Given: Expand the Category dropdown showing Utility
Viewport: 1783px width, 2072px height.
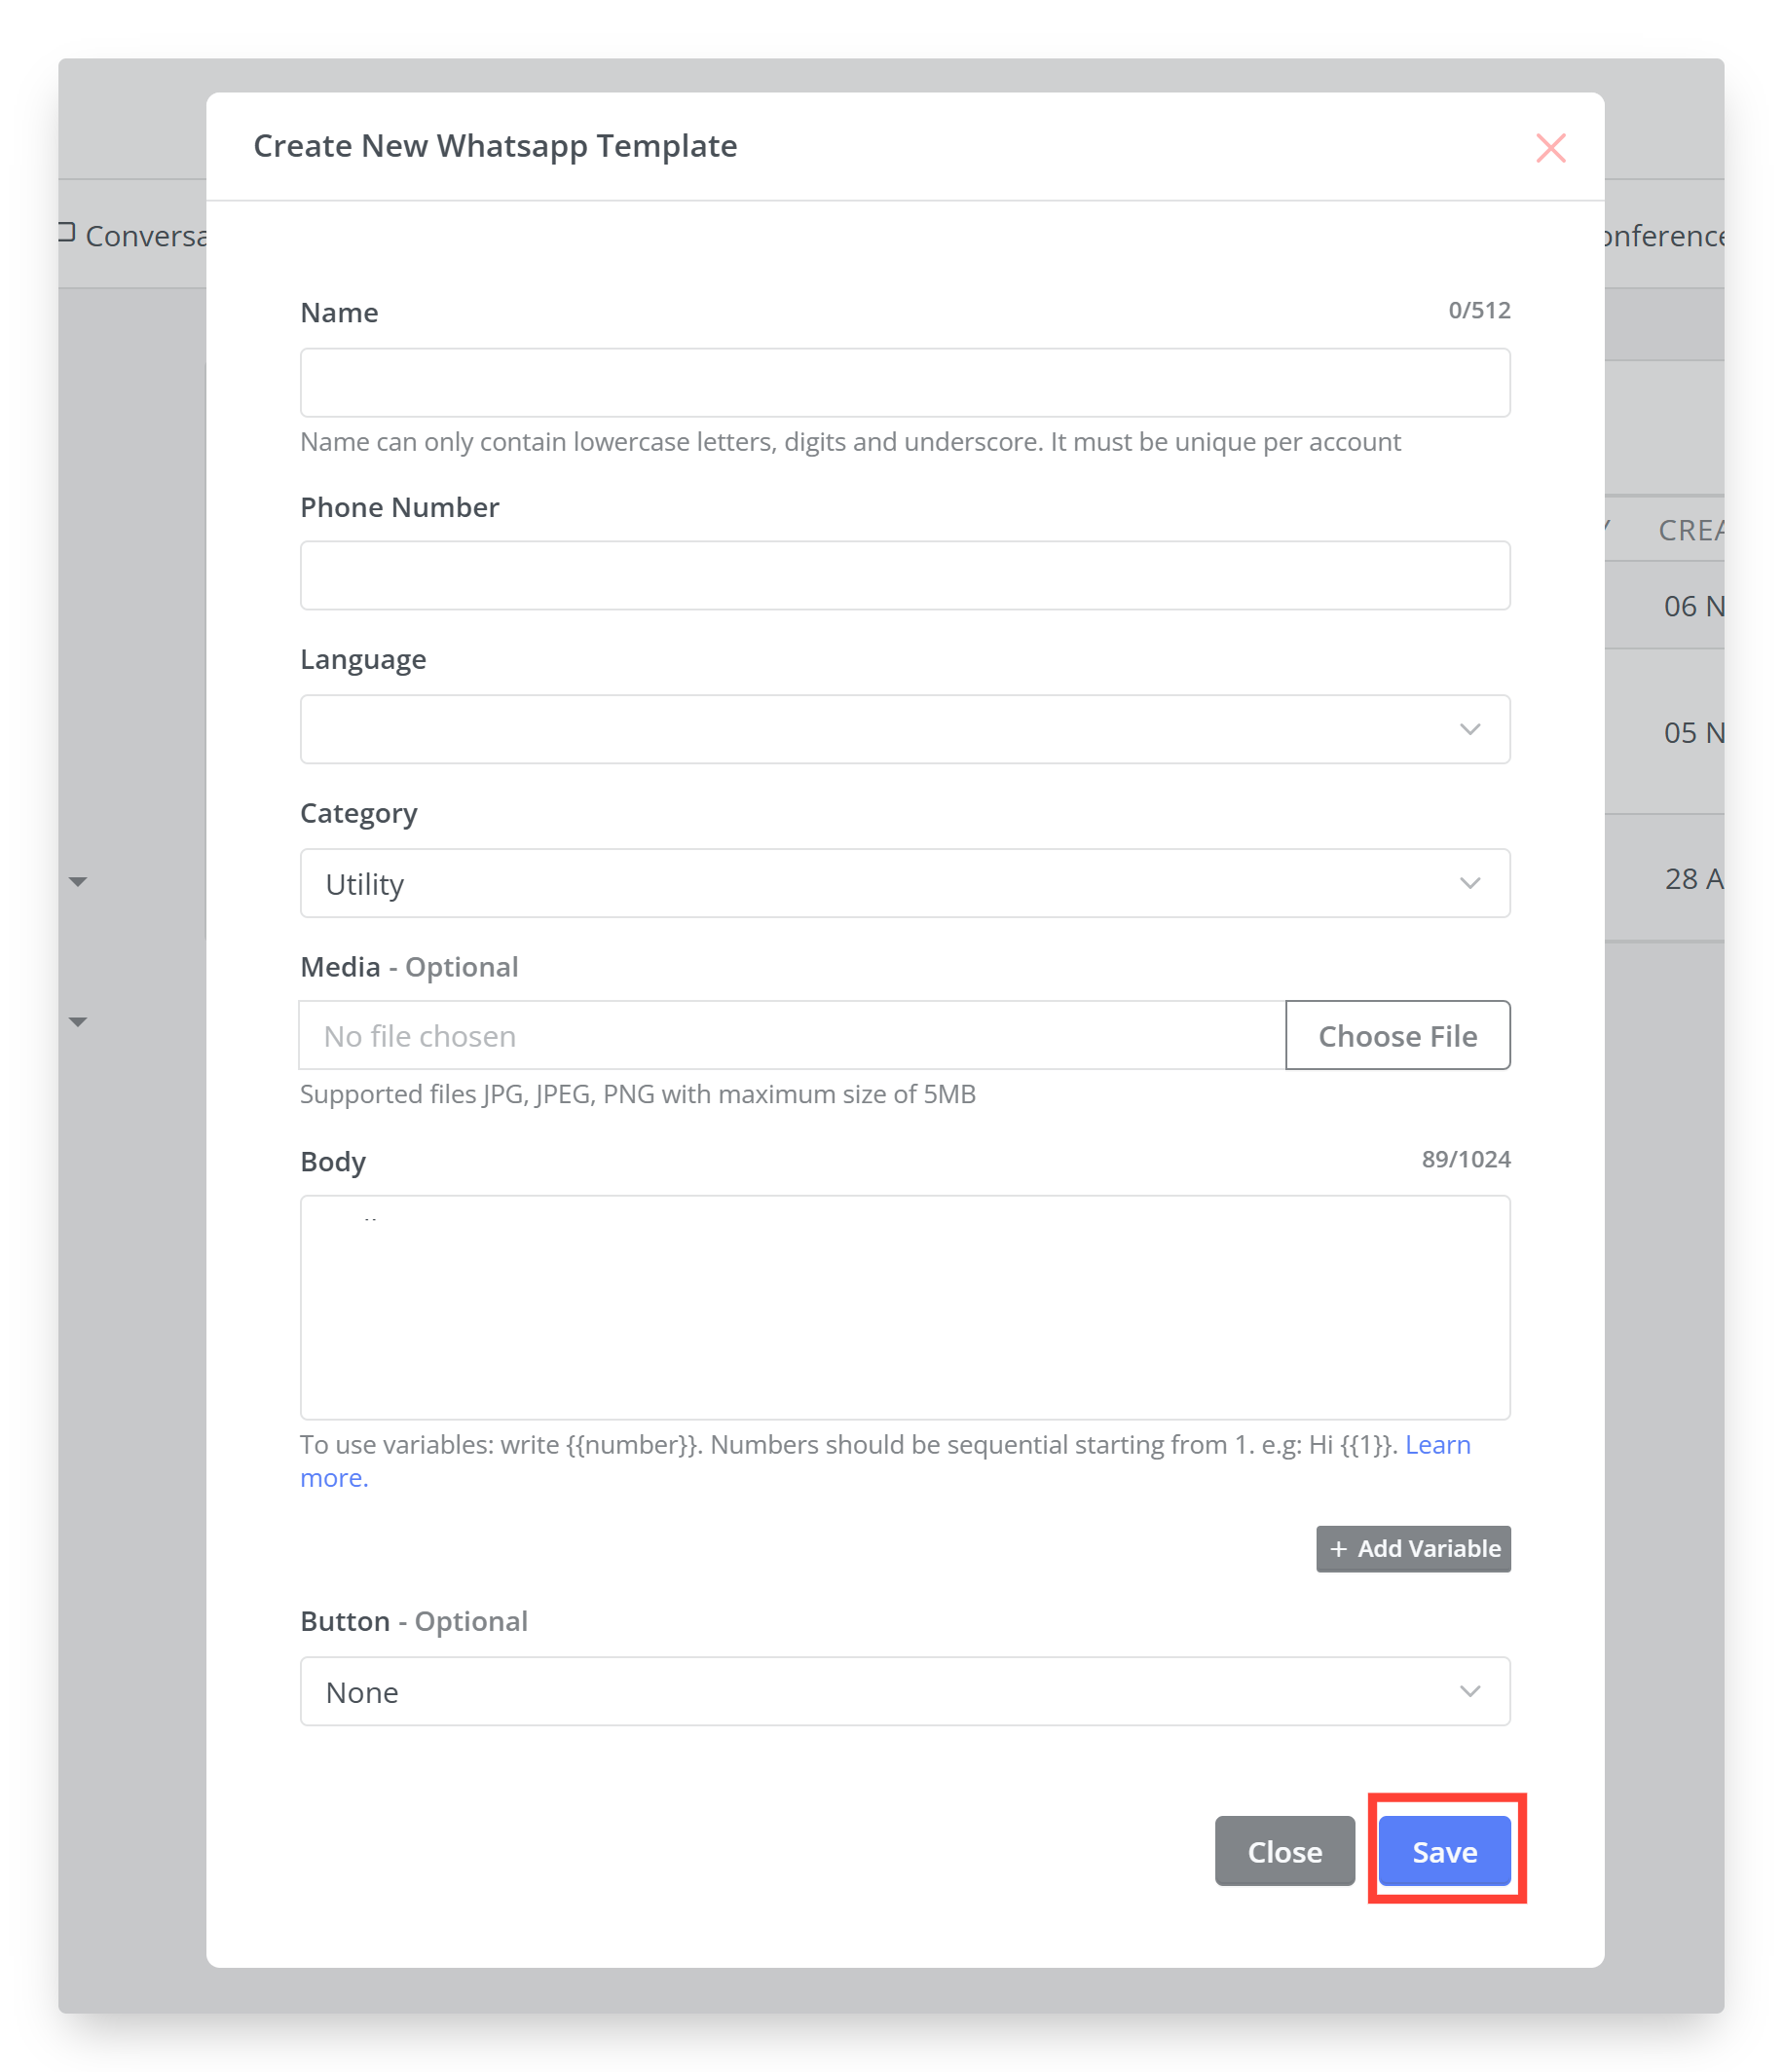Looking at the screenshot, I should point(905,883).
